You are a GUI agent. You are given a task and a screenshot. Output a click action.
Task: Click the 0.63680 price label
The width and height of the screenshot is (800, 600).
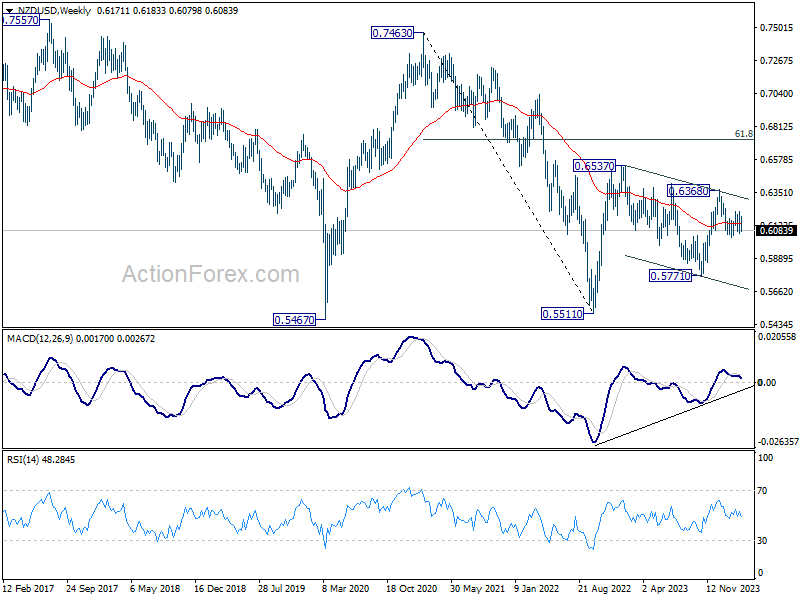click(x=688, y=191)
